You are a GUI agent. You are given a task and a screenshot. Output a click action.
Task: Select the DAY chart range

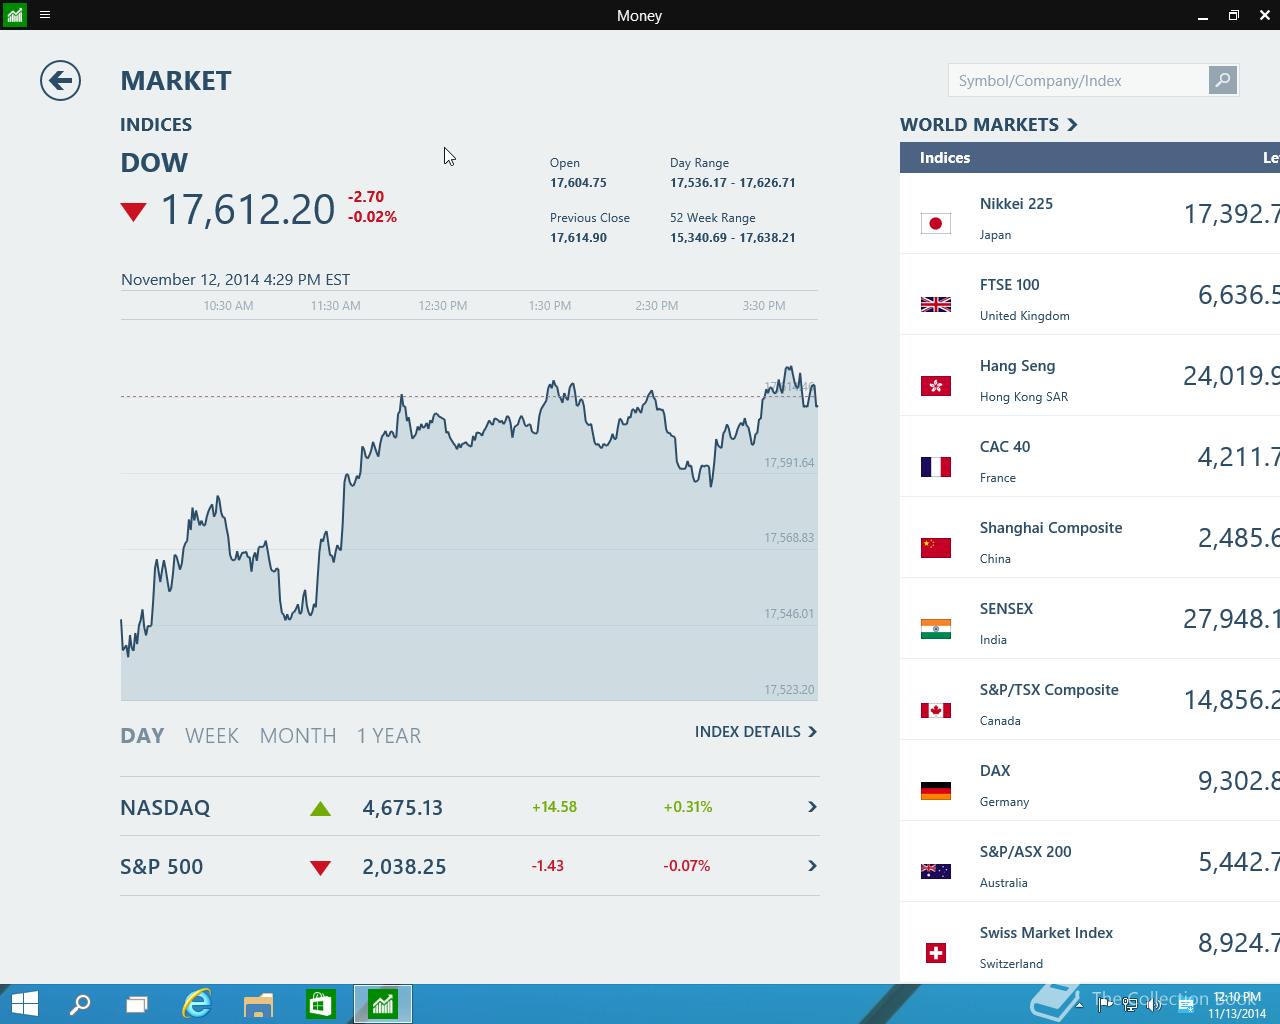point(142,736)
